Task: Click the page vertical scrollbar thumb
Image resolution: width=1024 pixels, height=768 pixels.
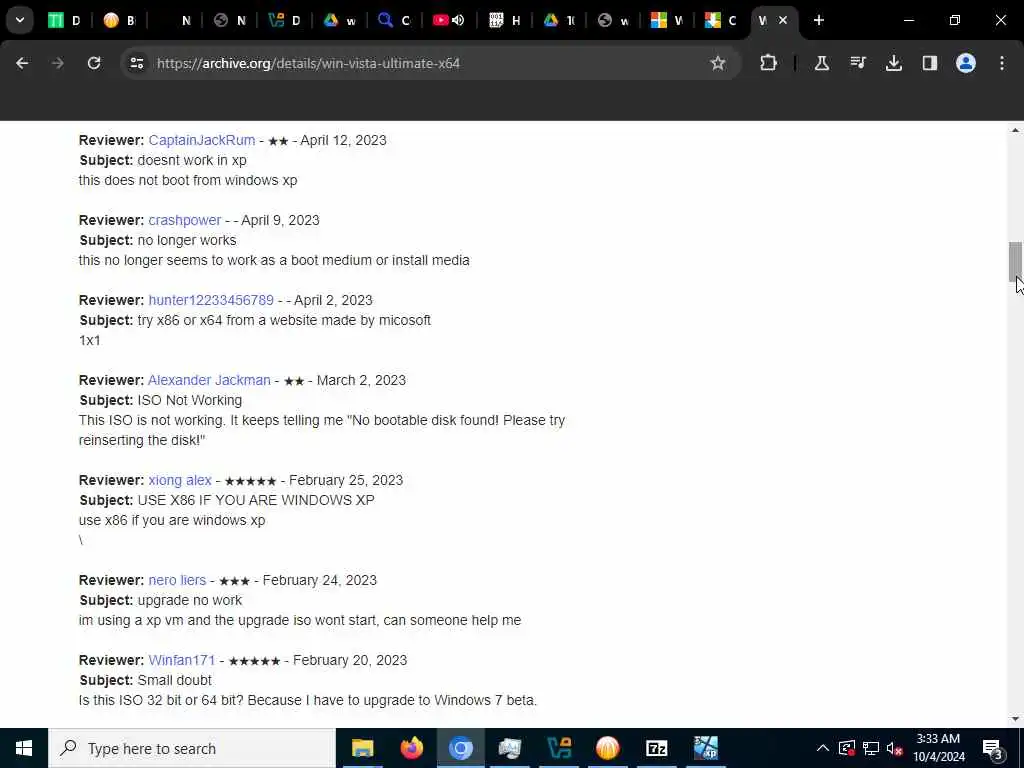Action: [1015, 261]
